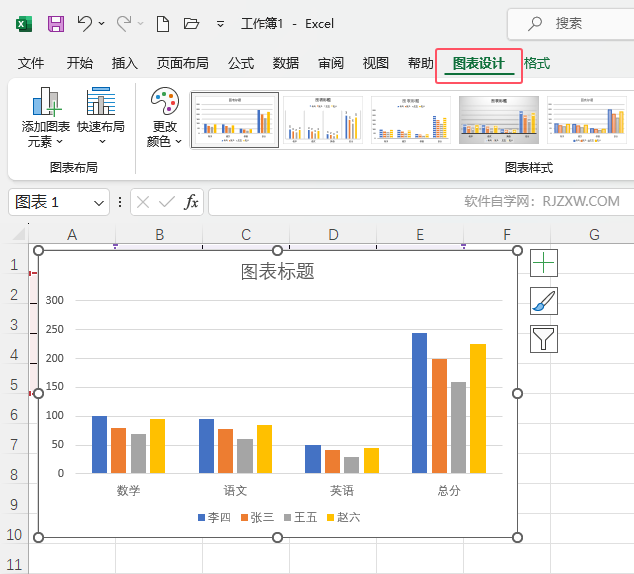Screen dimensions: 634x574
Task: Switch to the 数据 ribbon tab
Action: 285,63
